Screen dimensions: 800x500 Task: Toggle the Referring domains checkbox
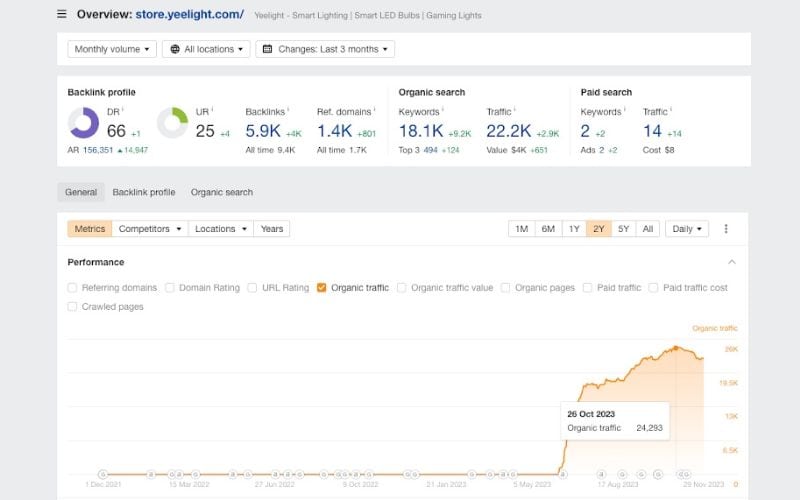pos(72,288)
